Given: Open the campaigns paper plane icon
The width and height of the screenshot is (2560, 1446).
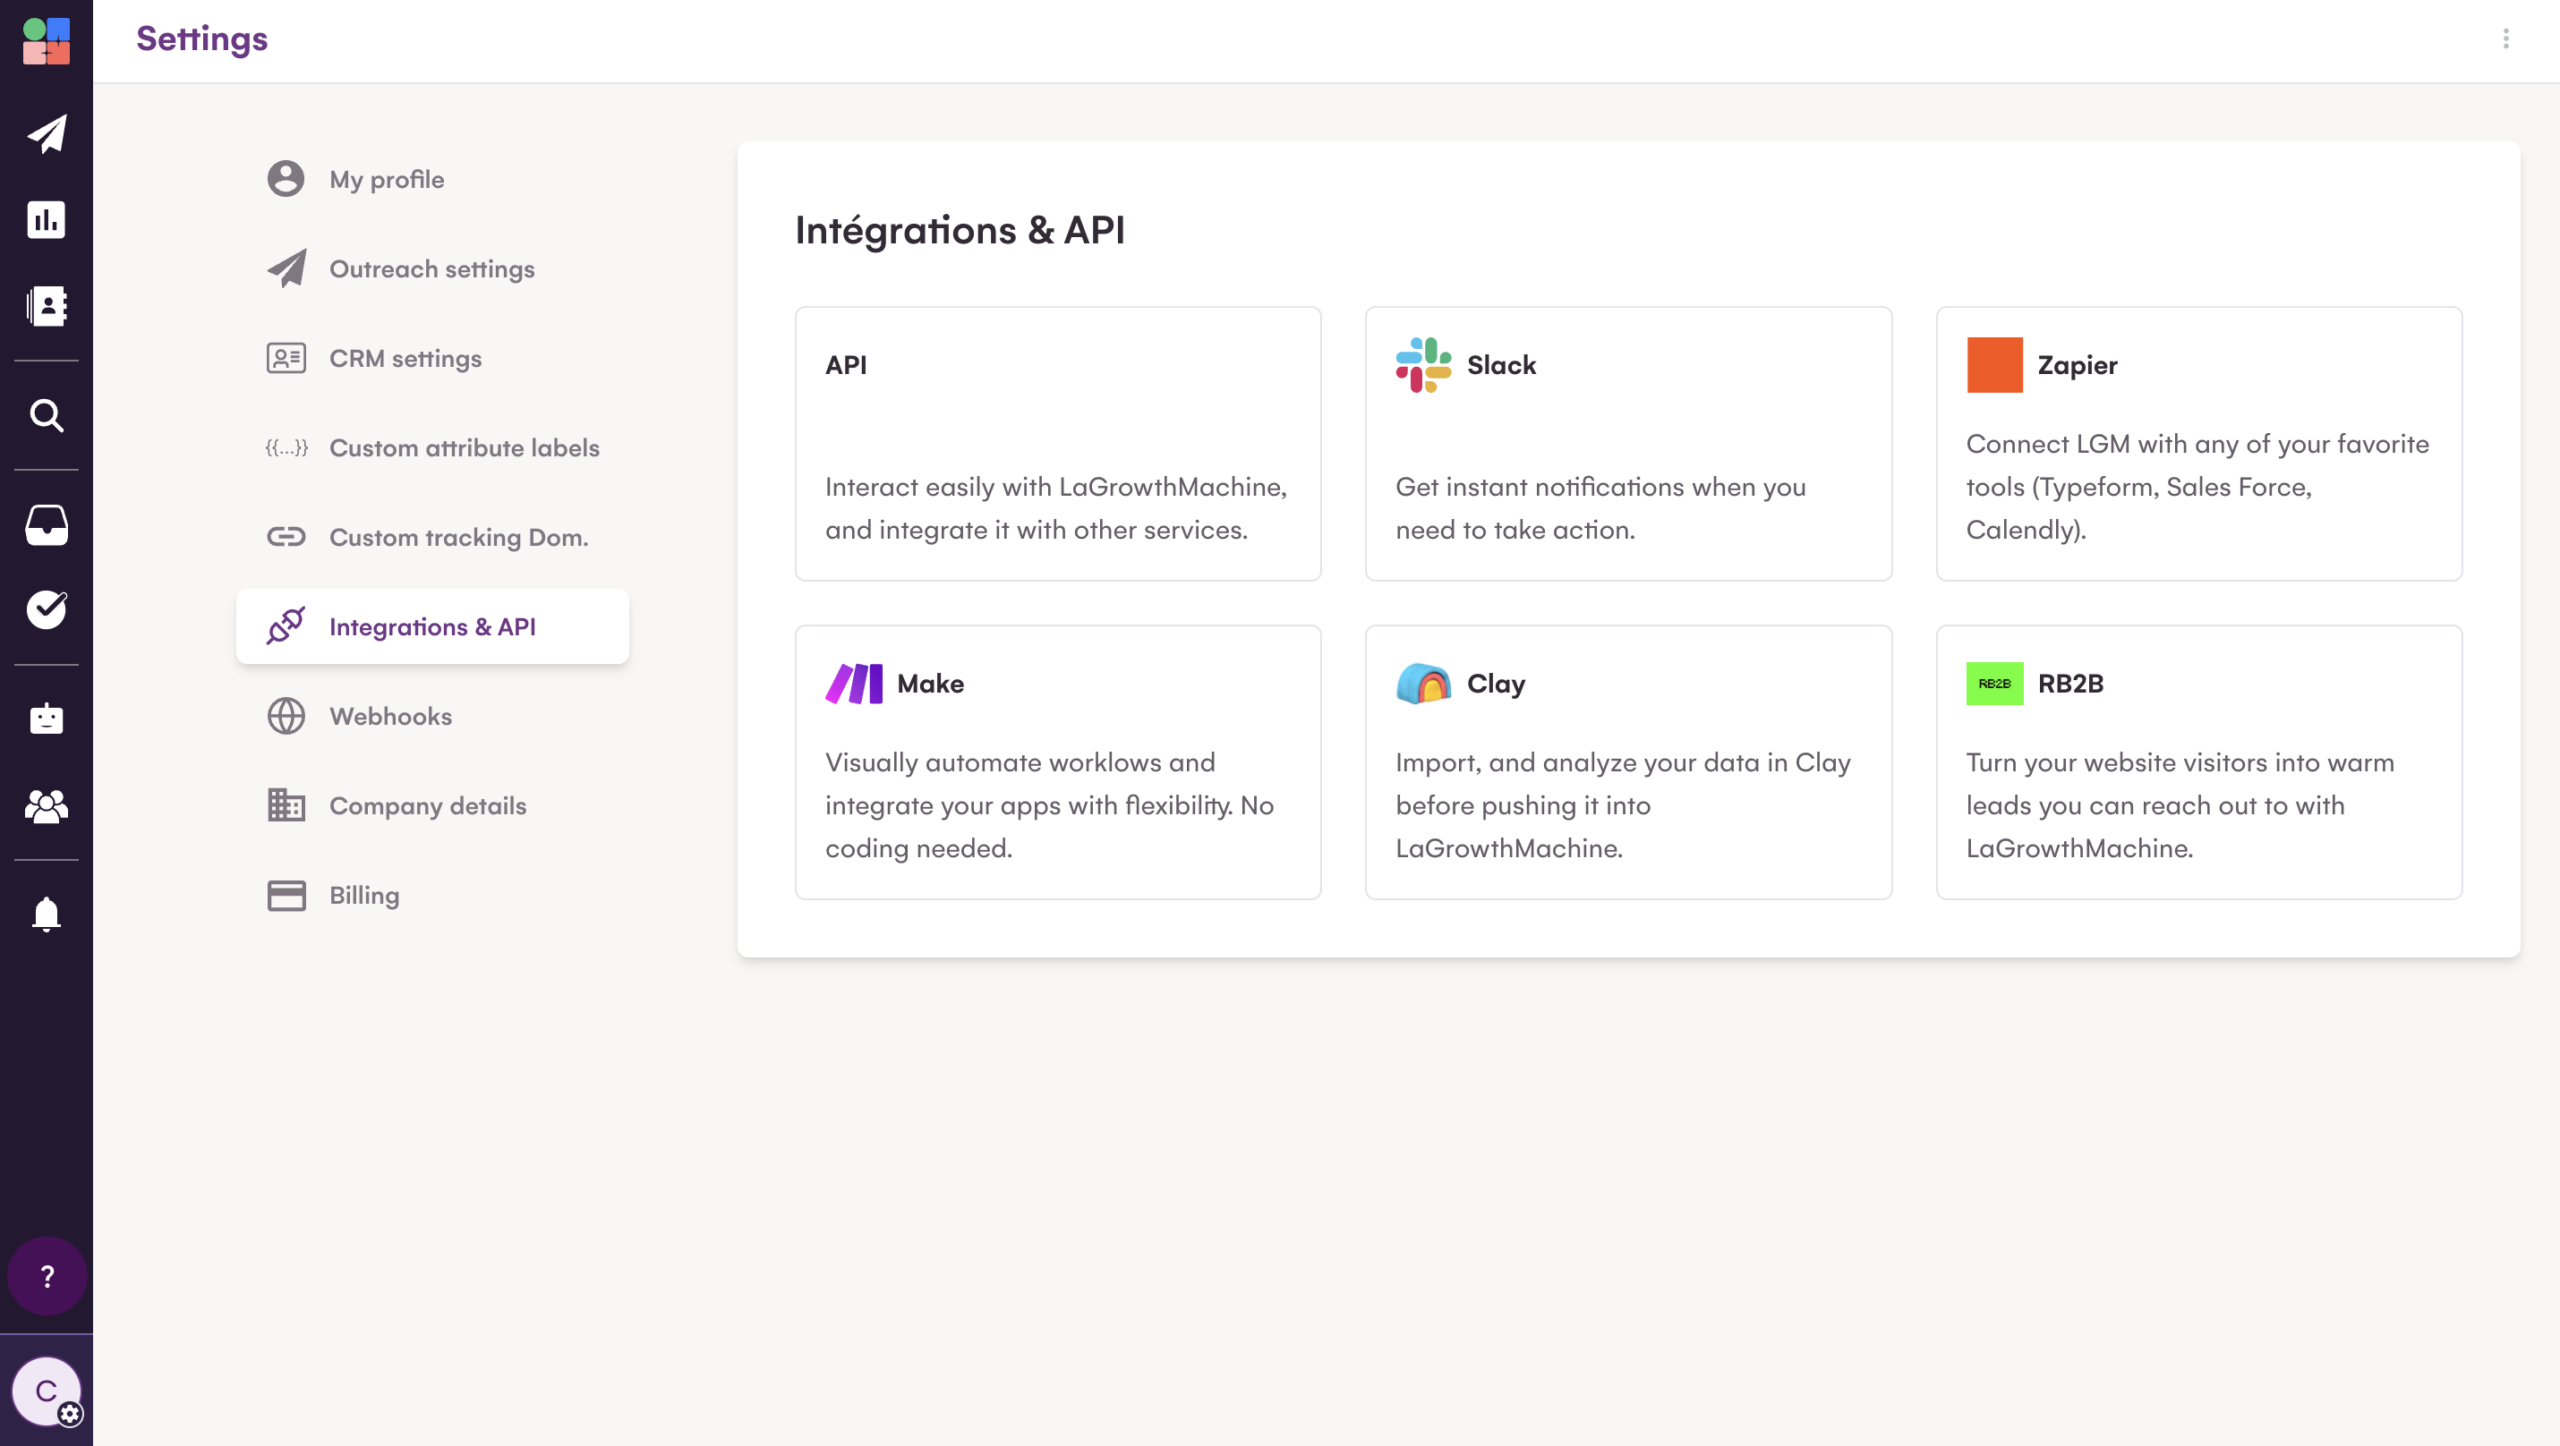Looking at the screenshot, I should 46,133.
